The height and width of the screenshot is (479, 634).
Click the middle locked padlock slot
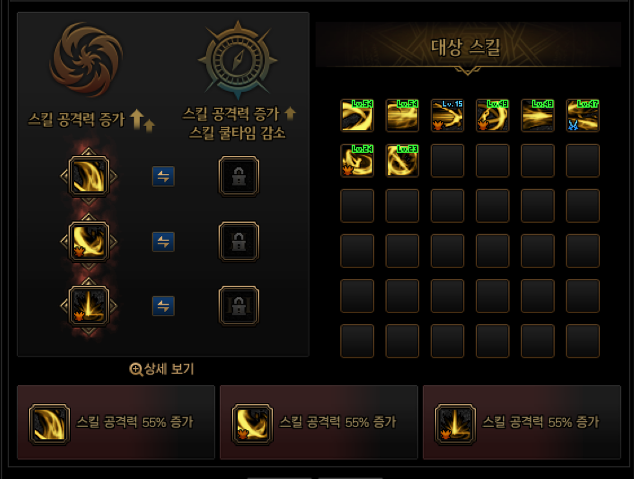239,242
